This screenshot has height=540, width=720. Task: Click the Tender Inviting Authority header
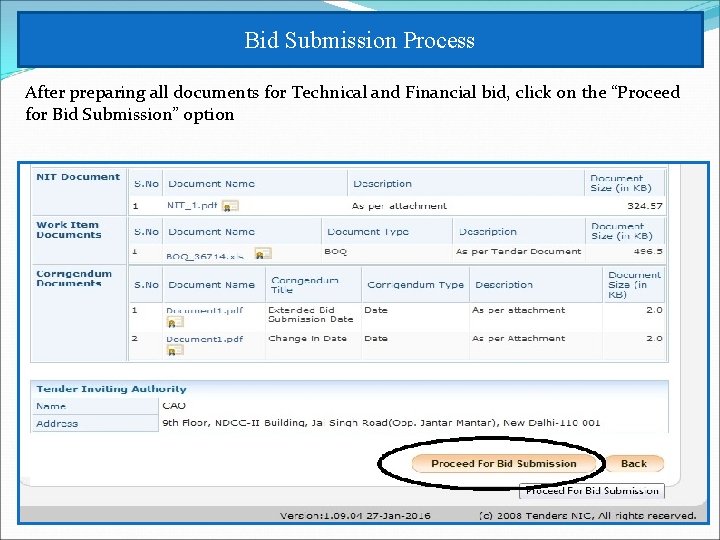(111, 389)
